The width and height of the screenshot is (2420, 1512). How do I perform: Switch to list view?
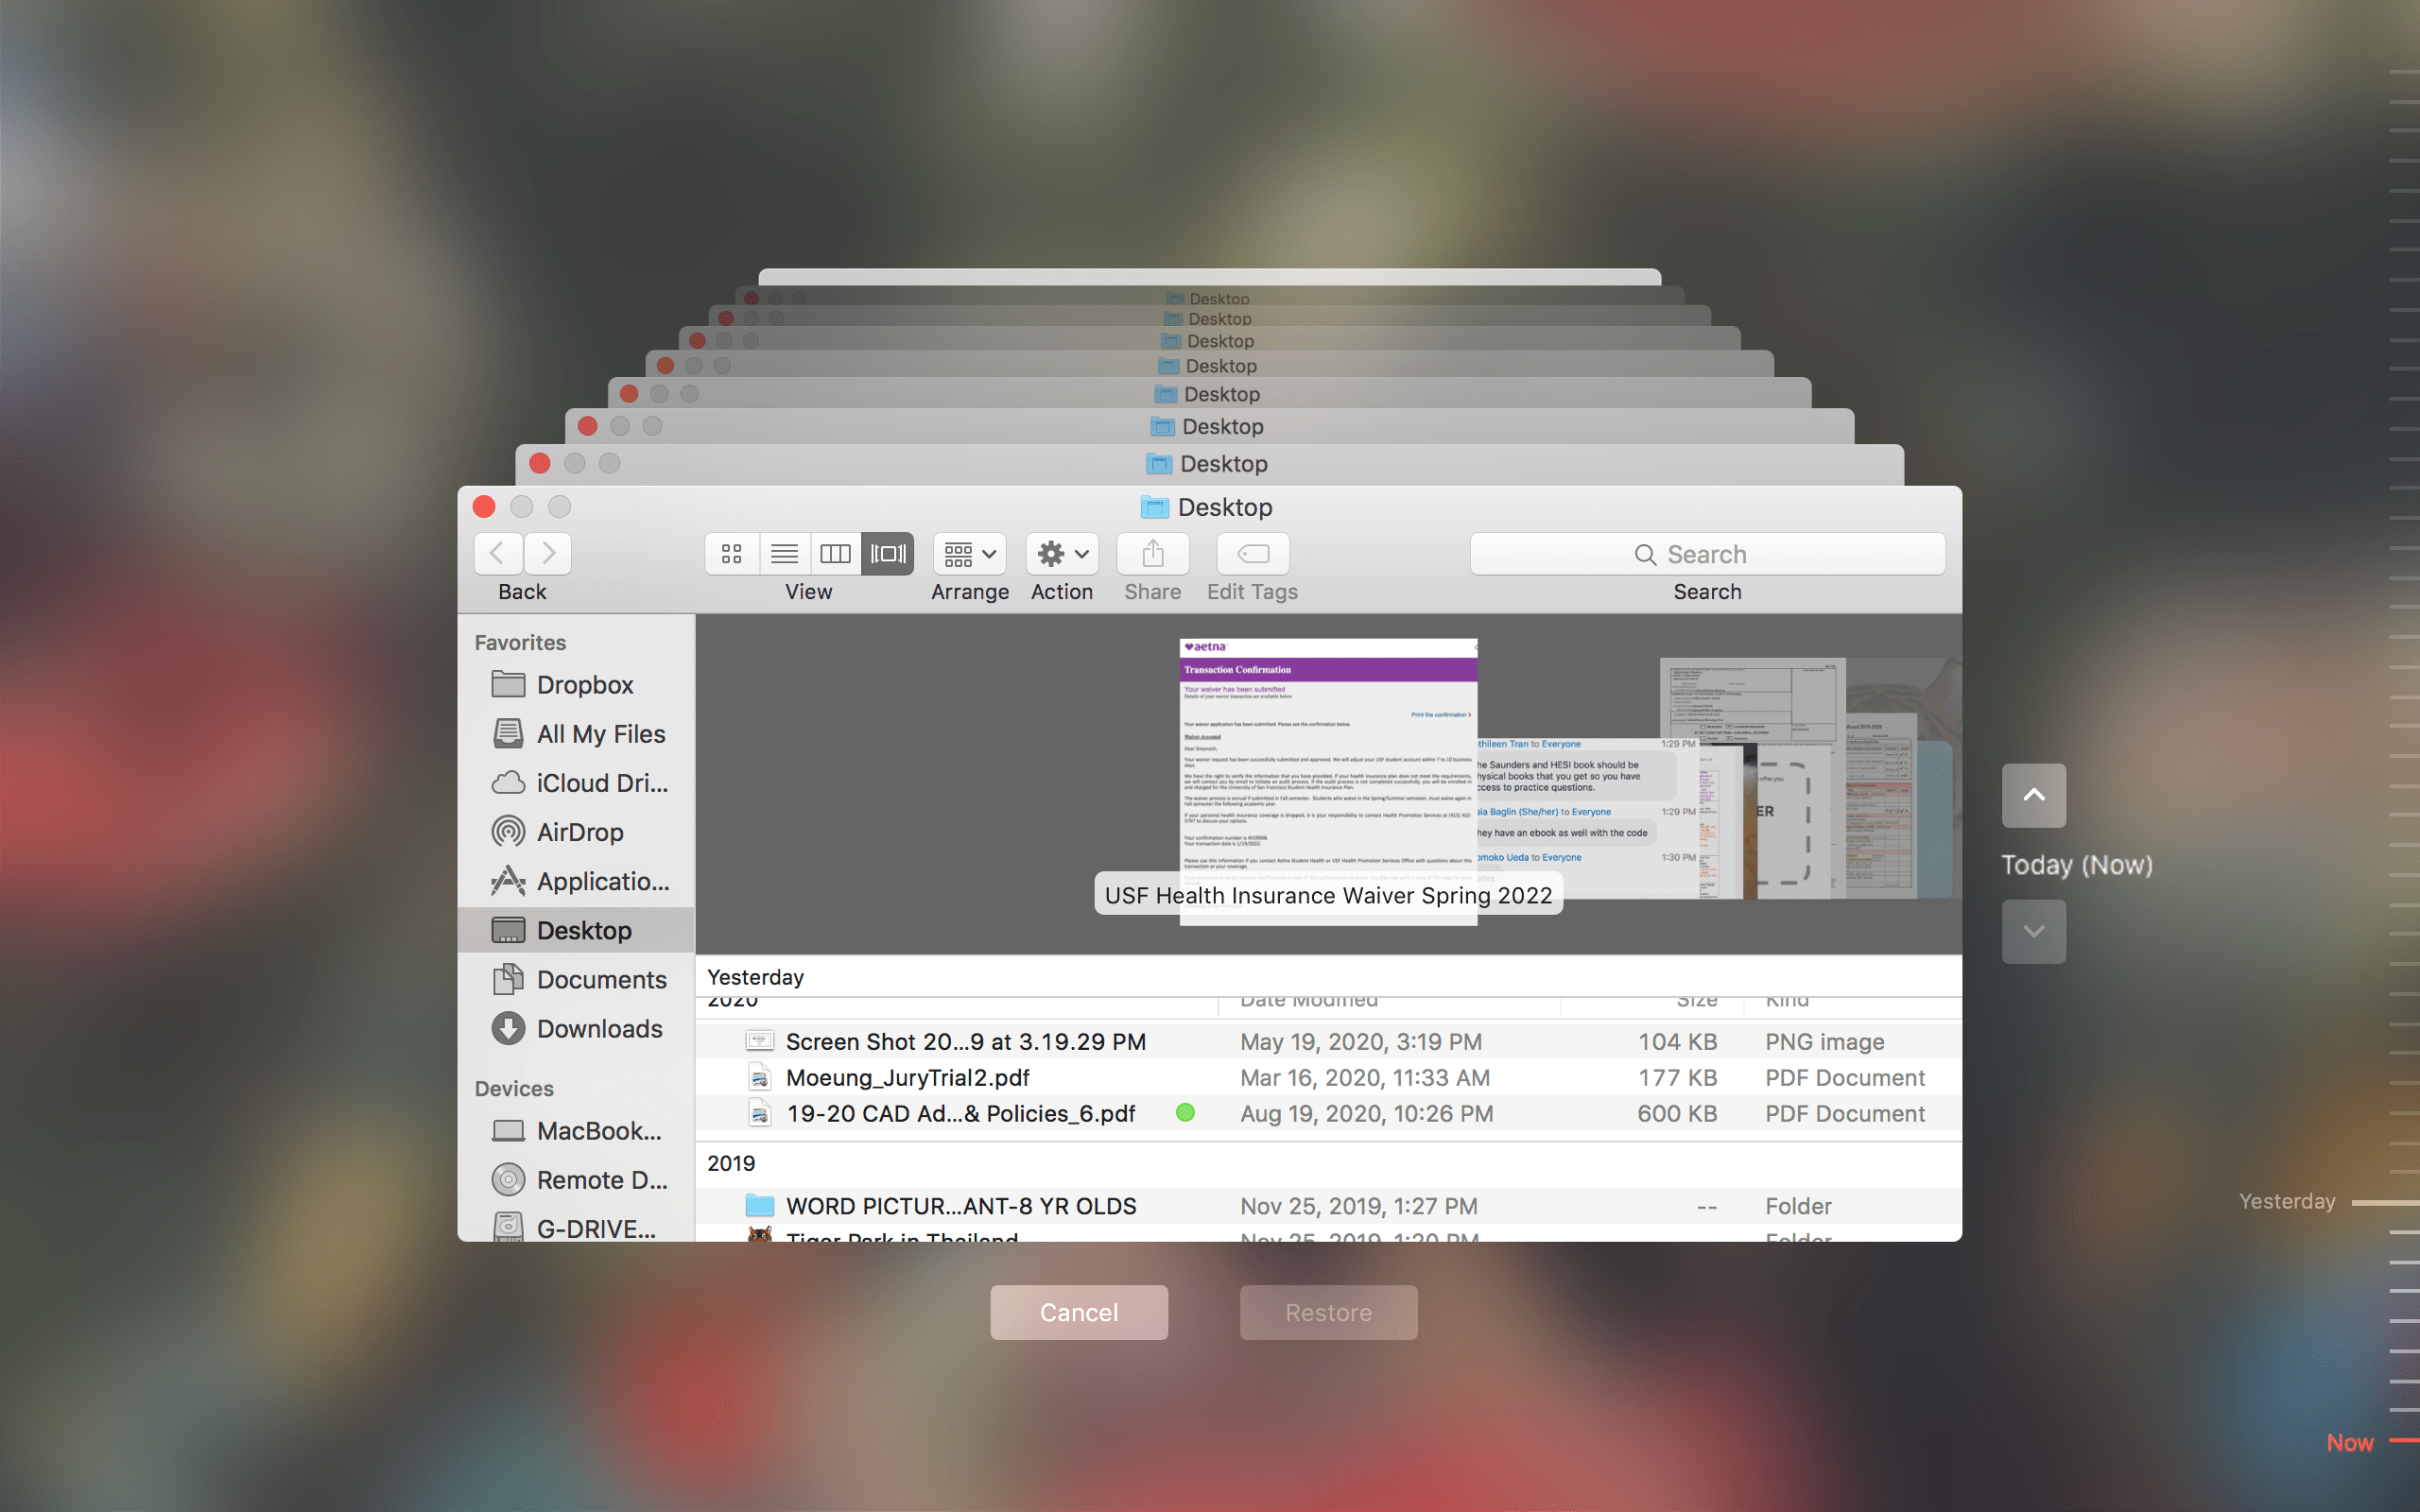pyautogui.click(x=784, y=553)
